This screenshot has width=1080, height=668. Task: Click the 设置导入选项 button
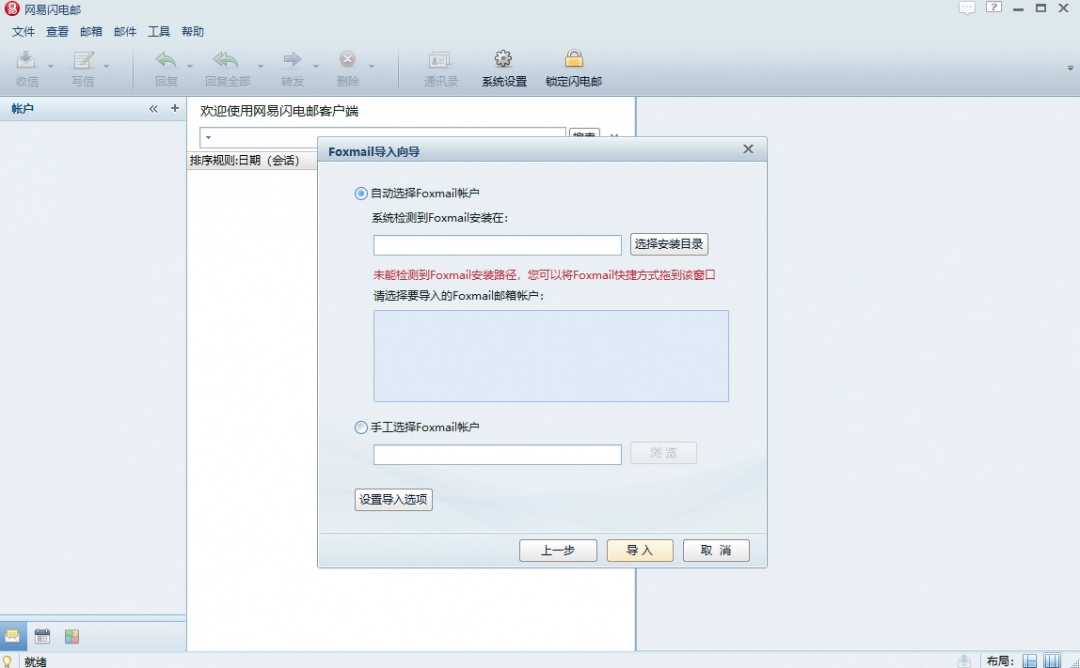[393, 500]
